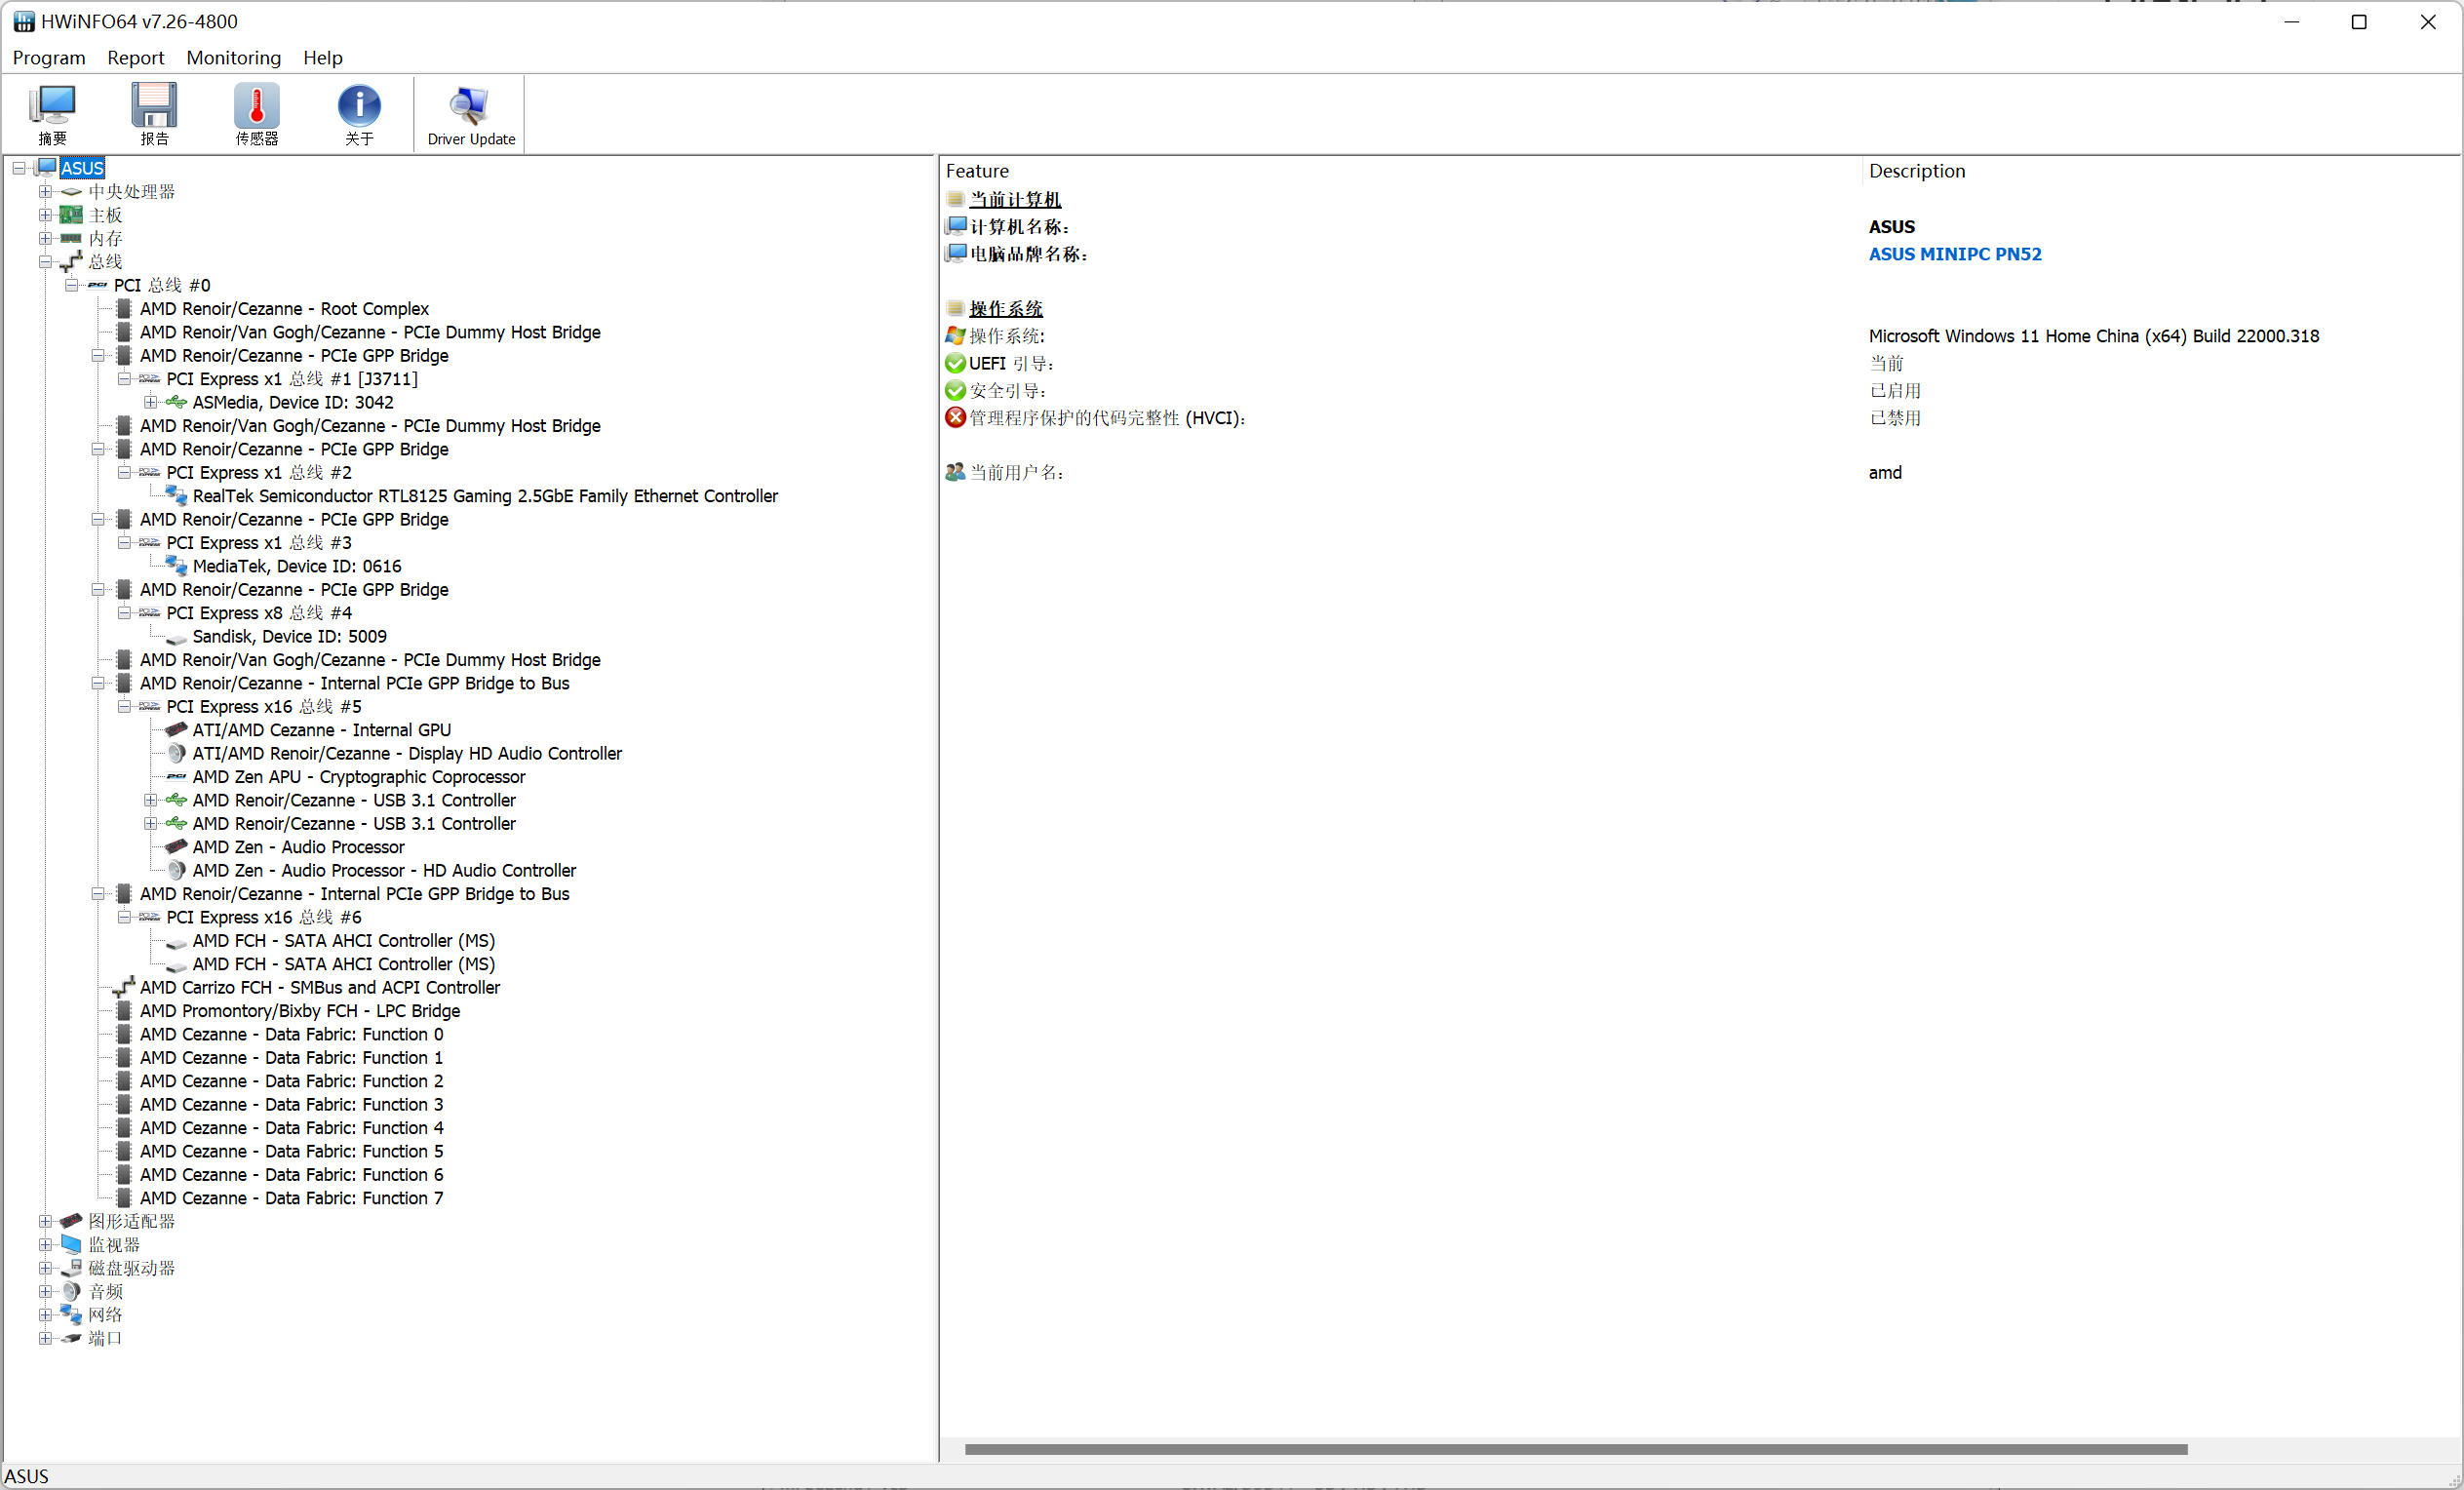The width and height of the screenshot is (2464, 1490).
Task: Click the AMD Carrizo FCH SMBus icon
Action: (x=124, y=988)
